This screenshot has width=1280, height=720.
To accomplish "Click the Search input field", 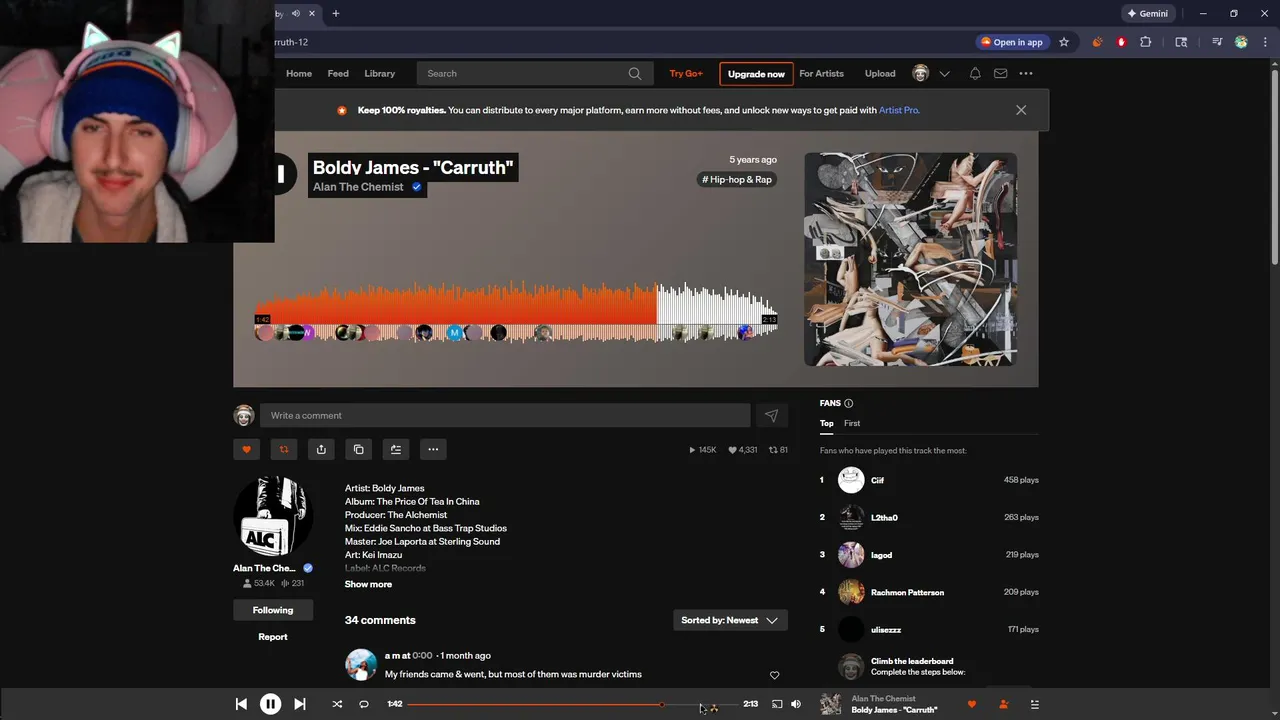I will [535, 73].
